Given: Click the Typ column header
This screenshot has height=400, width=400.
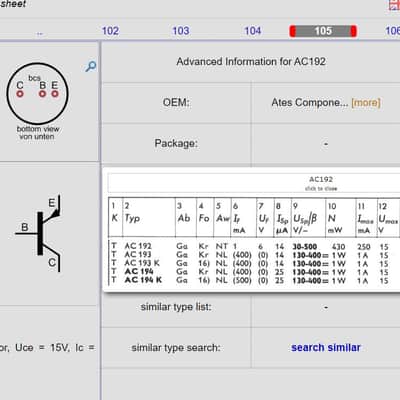Looking at the screenshot, I should (132, 218).
